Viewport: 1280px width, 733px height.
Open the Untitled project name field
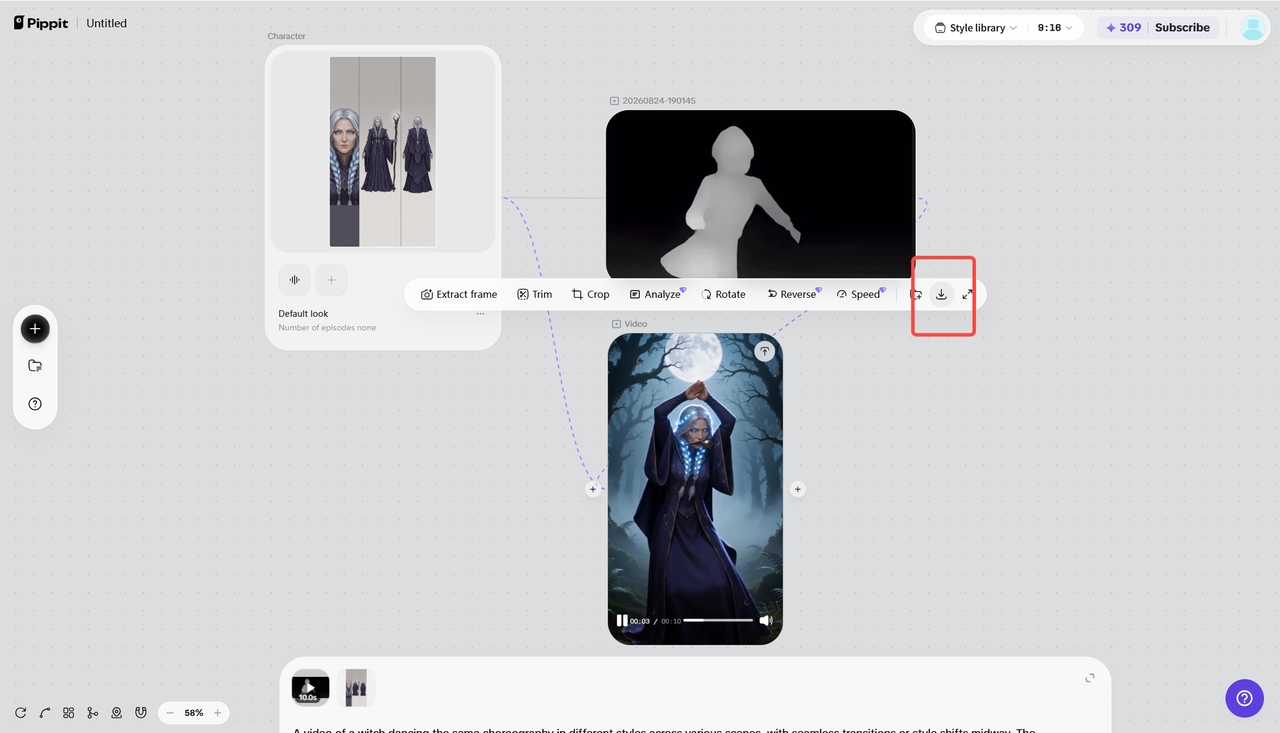106,23
